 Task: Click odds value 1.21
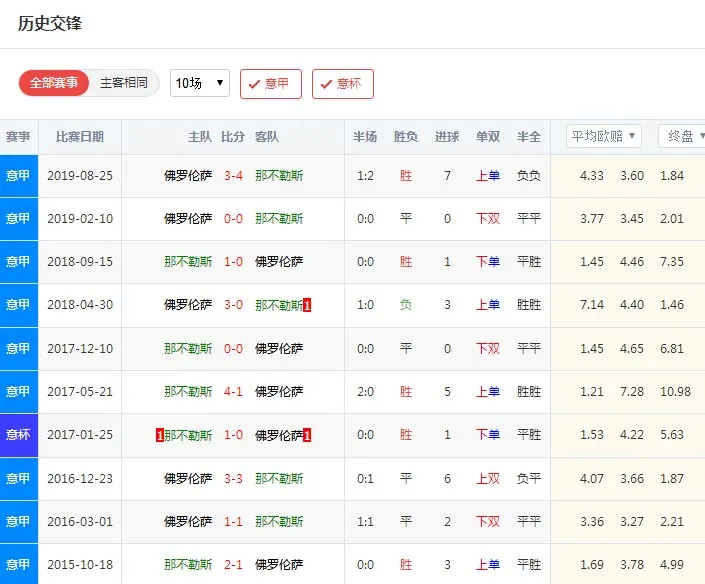pos(592,392)
